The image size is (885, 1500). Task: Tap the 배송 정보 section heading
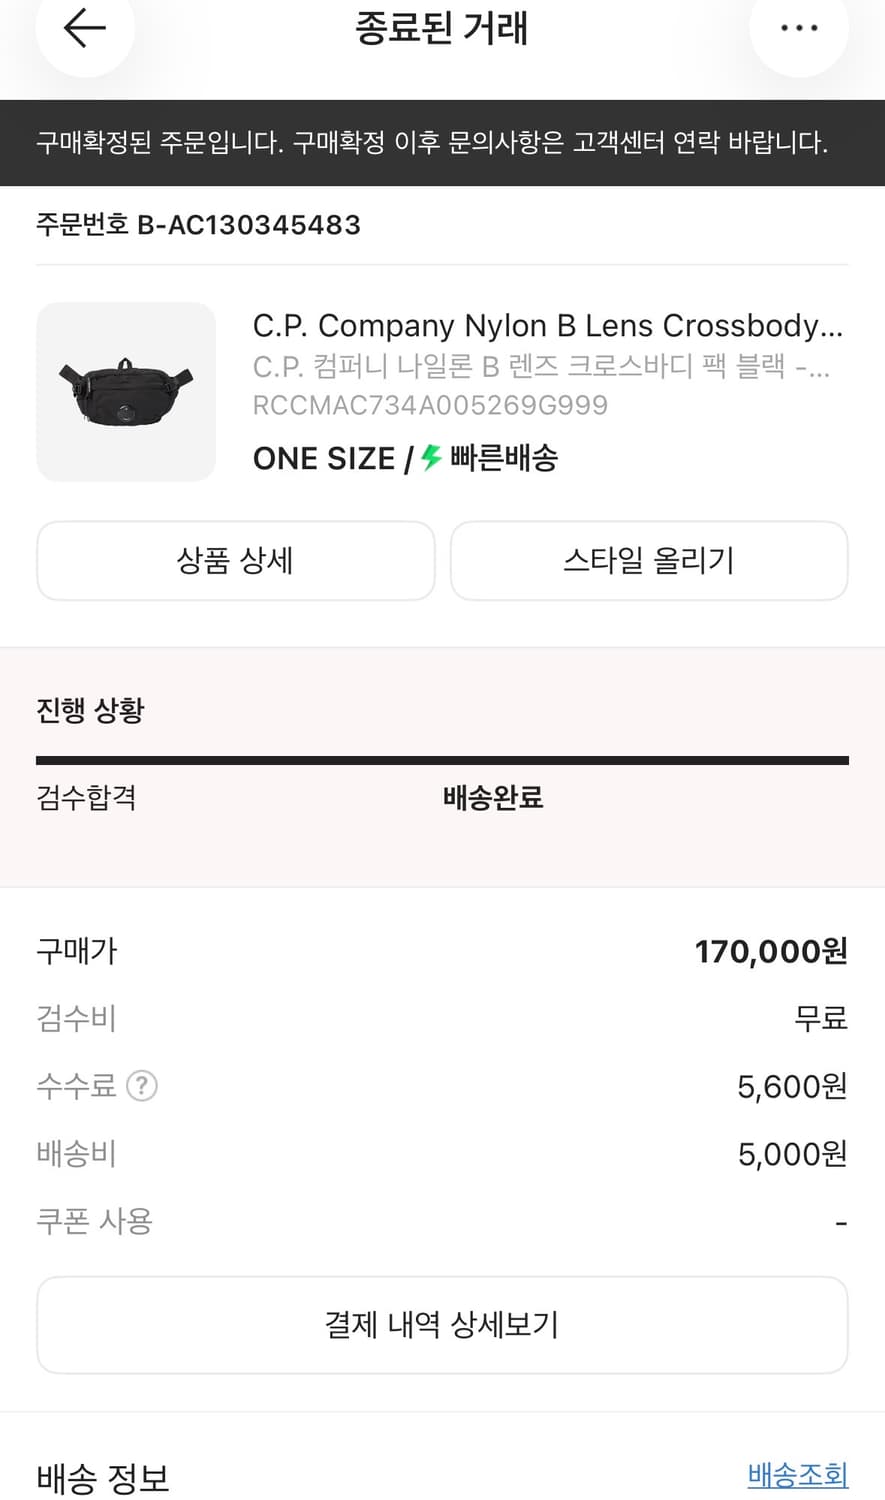coord(103,1477)
